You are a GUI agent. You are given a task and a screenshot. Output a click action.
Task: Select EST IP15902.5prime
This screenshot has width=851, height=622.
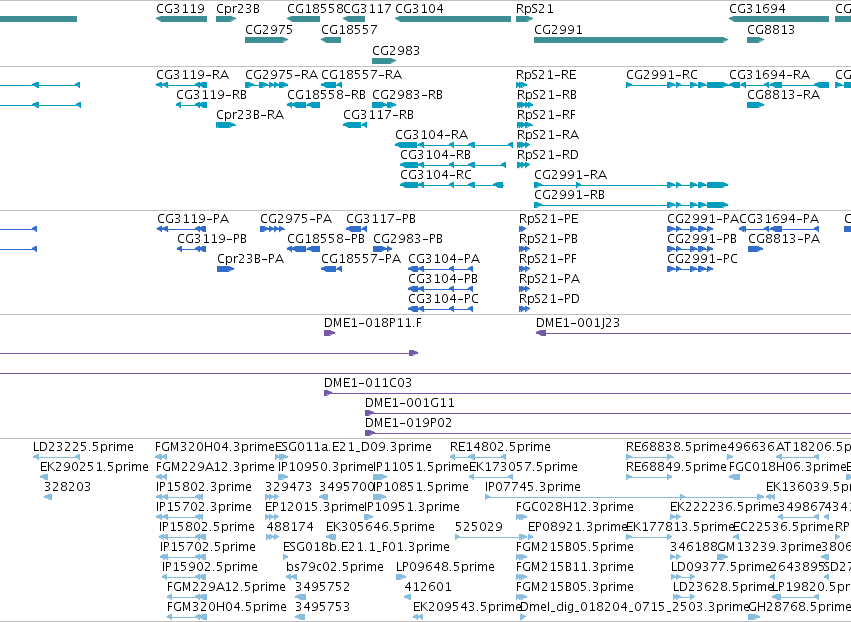[184, 577]
